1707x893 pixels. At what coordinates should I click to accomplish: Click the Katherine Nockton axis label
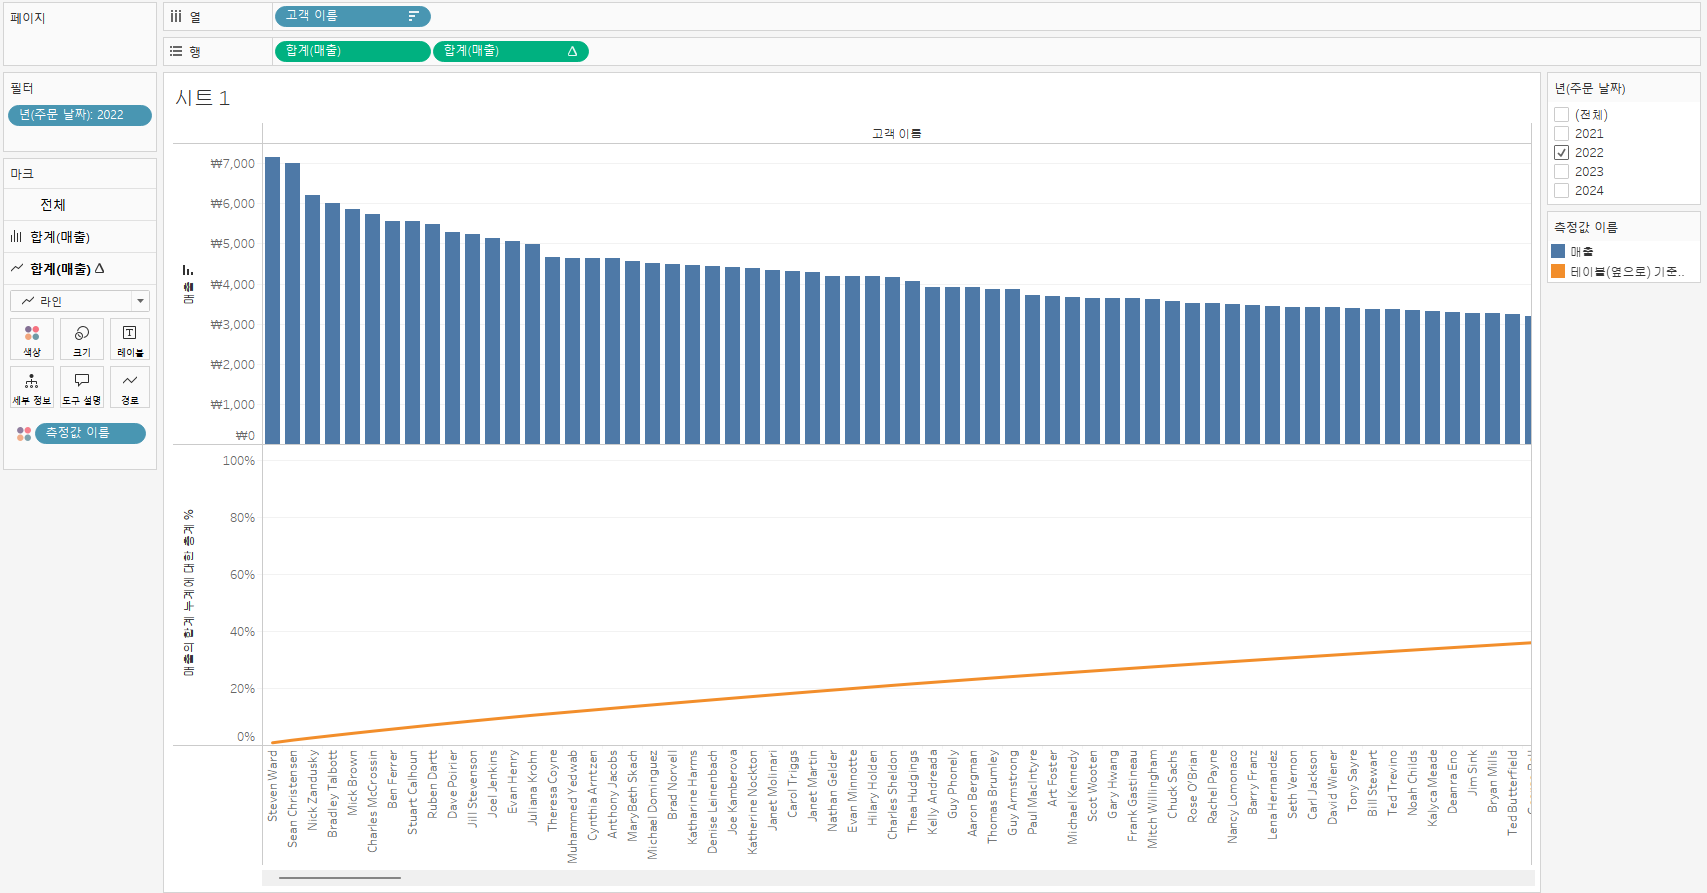tap(752, 802)
